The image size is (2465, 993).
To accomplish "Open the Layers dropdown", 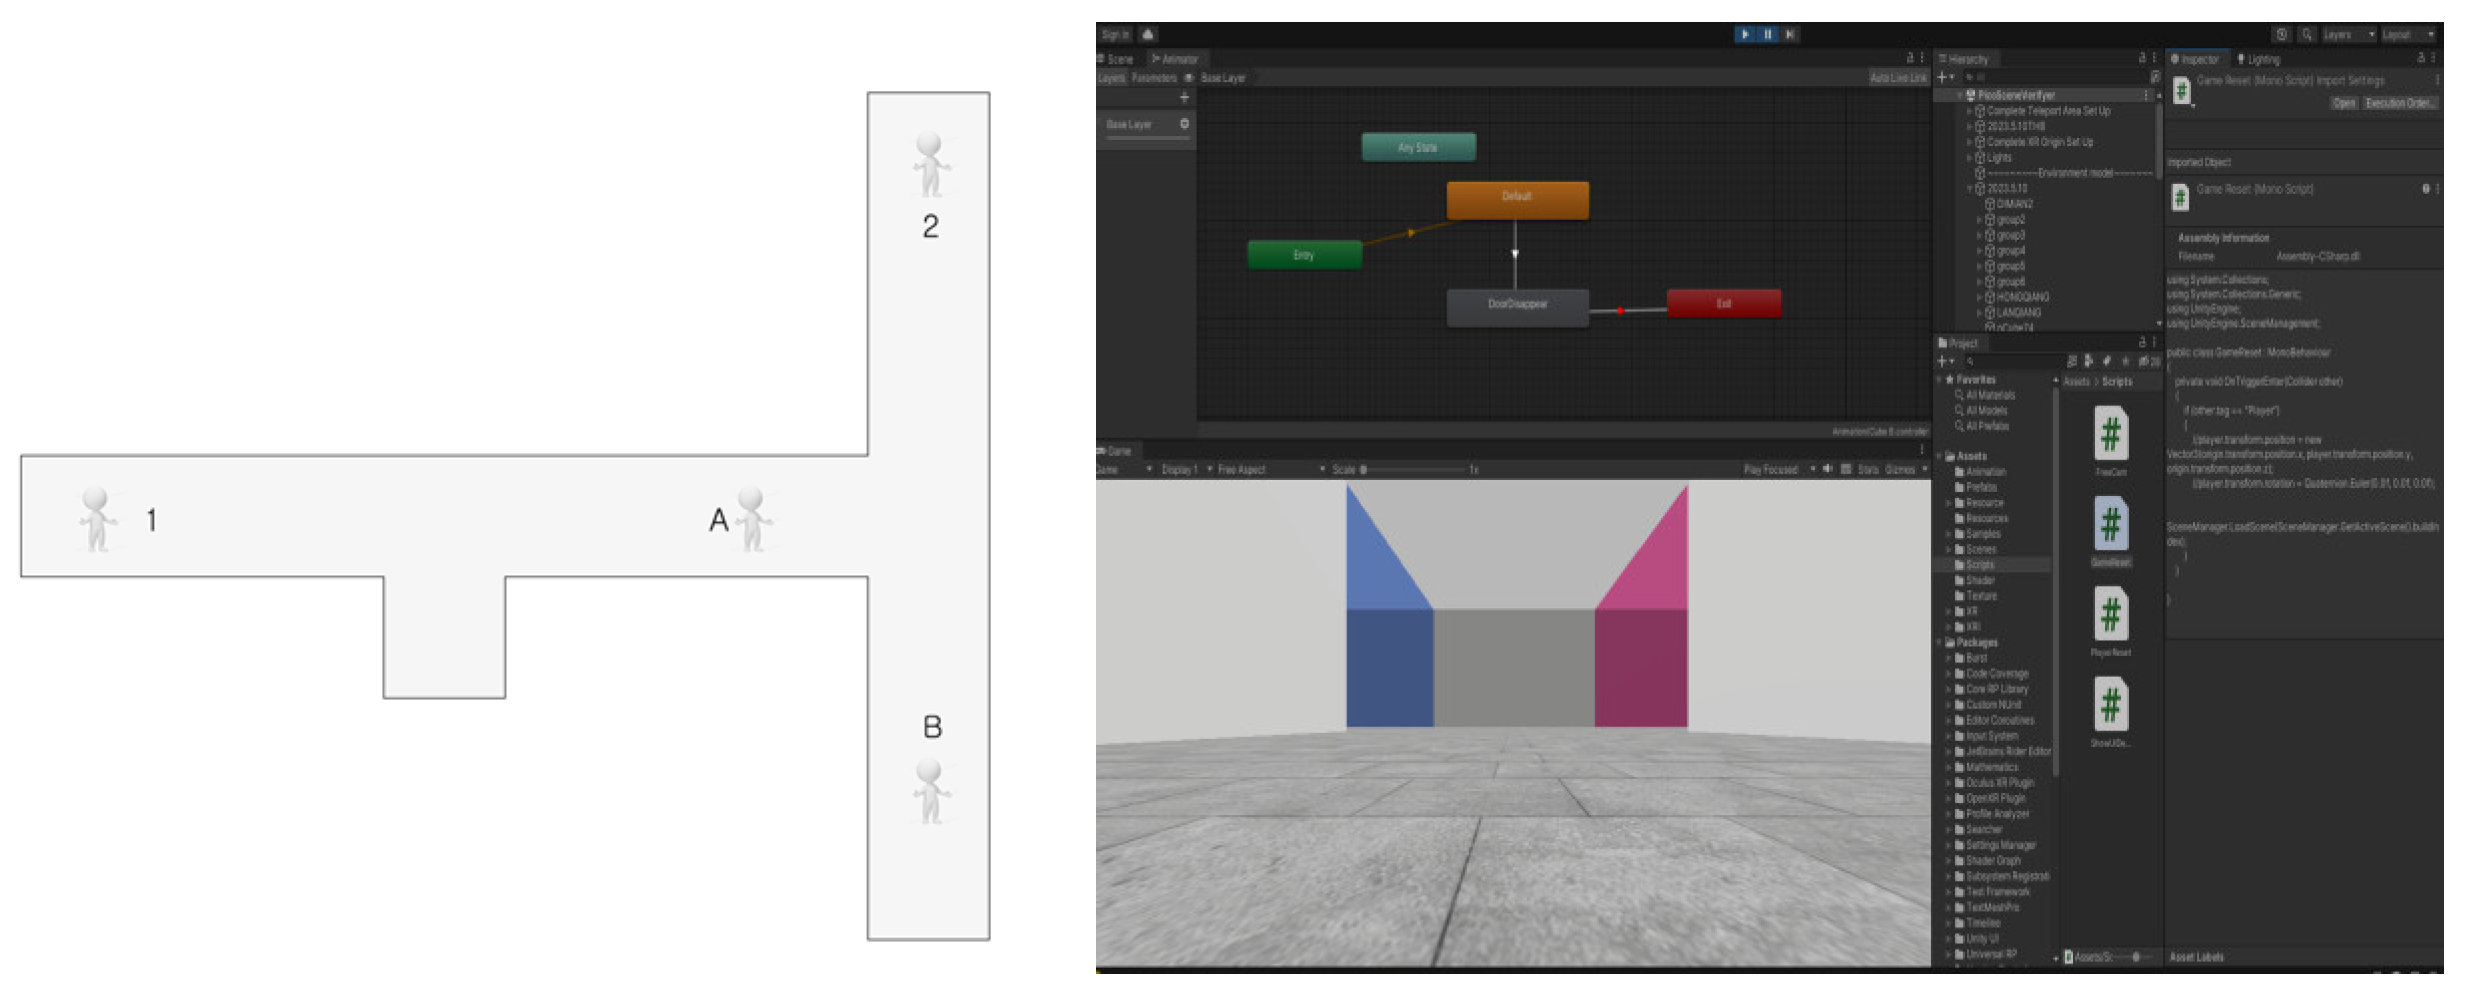I will click(x=2347, y=34).
